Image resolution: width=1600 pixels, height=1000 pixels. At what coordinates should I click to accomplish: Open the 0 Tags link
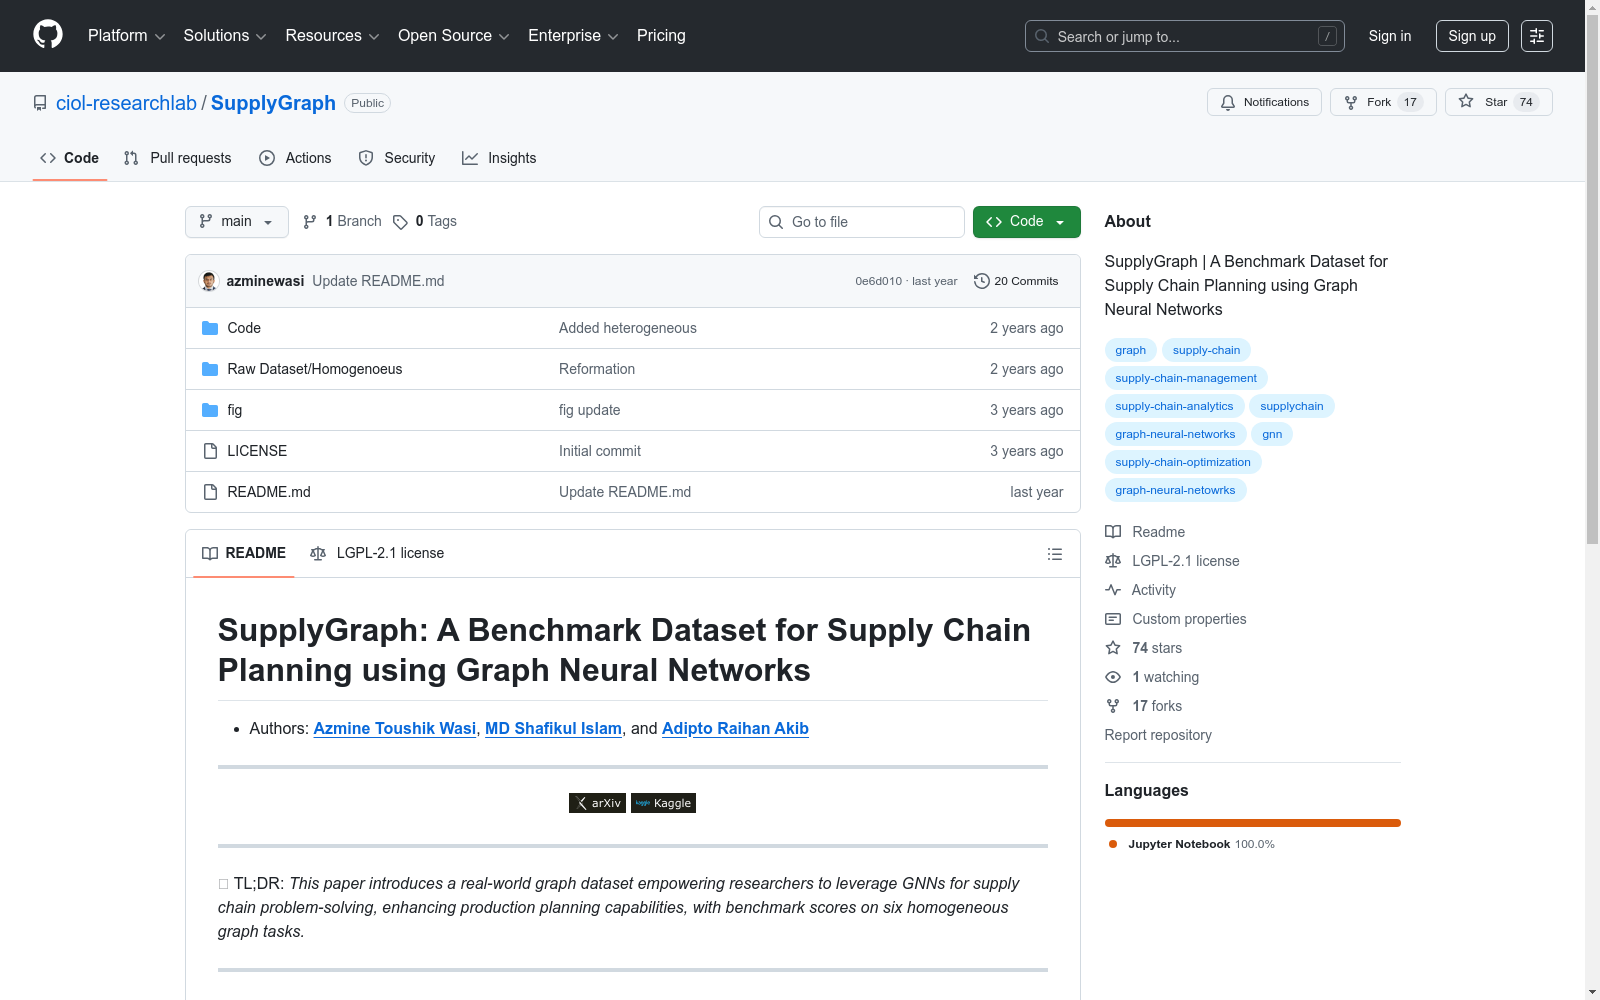(x=425, y=221)
